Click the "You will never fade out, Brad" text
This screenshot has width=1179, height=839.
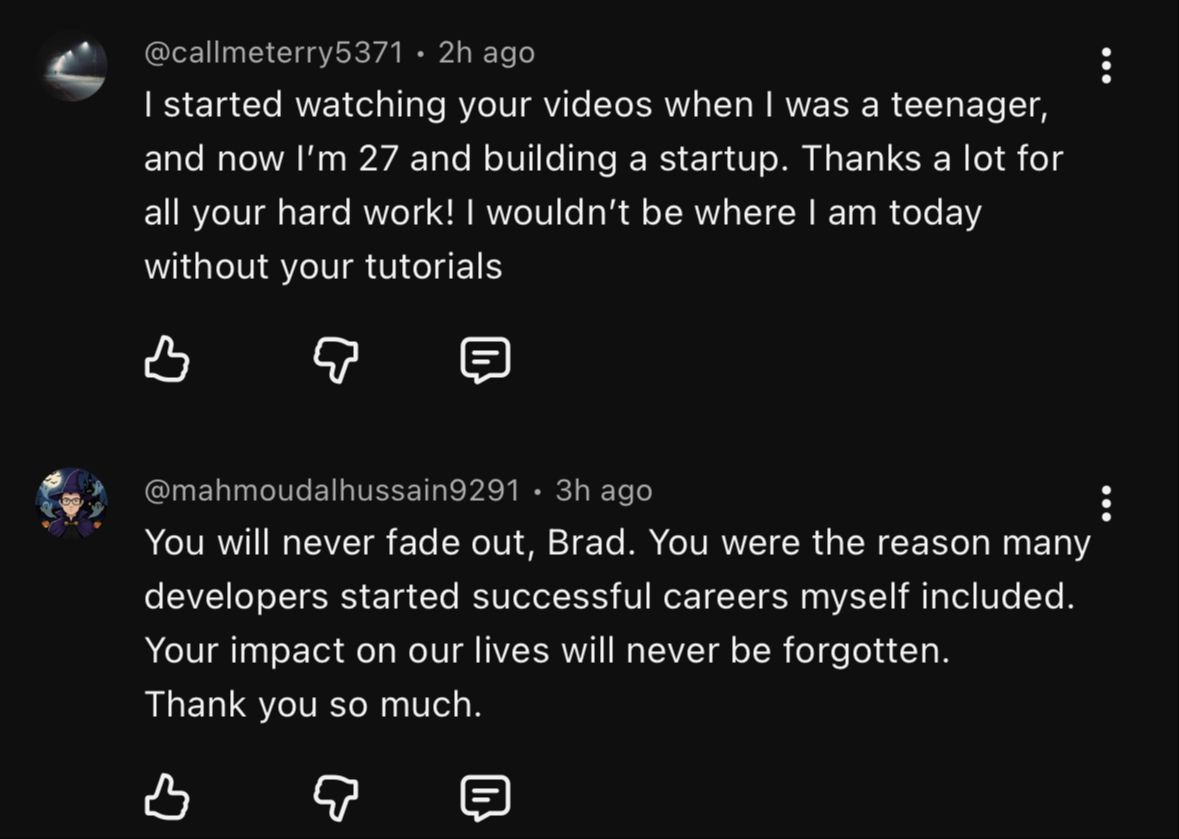394,543
